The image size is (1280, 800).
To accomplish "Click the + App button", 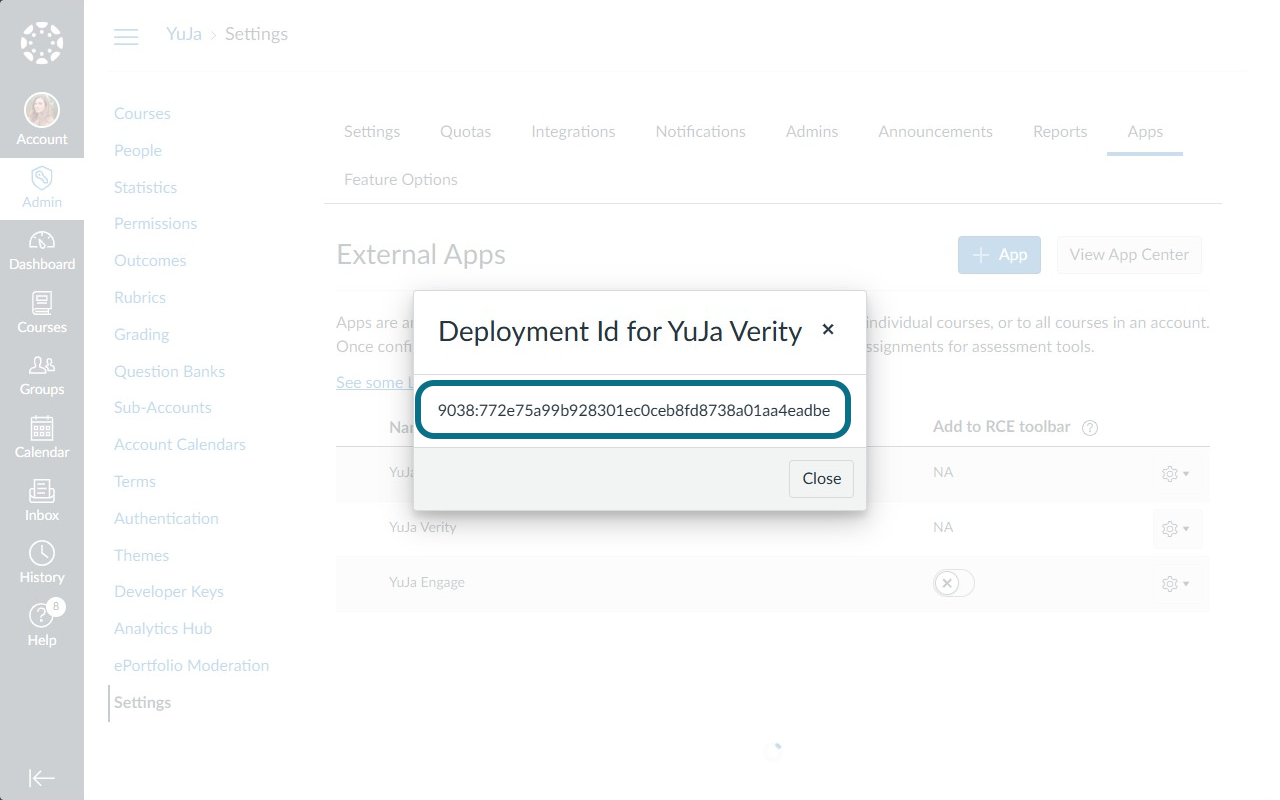I will click(999, 255).
